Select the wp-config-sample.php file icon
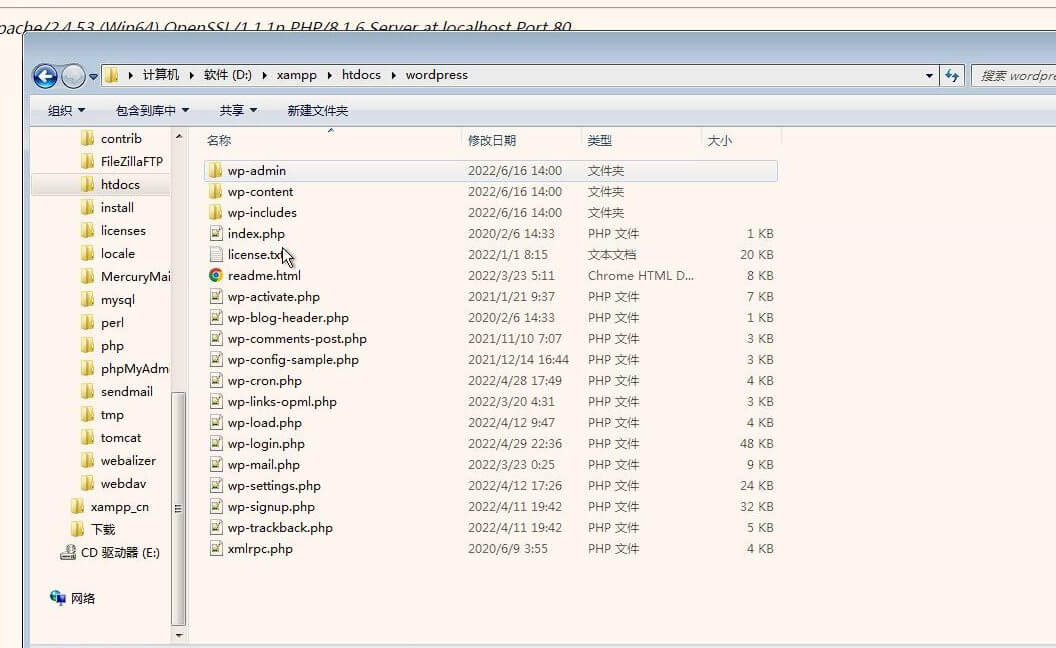1056x648 pixels. click(216, 359)
